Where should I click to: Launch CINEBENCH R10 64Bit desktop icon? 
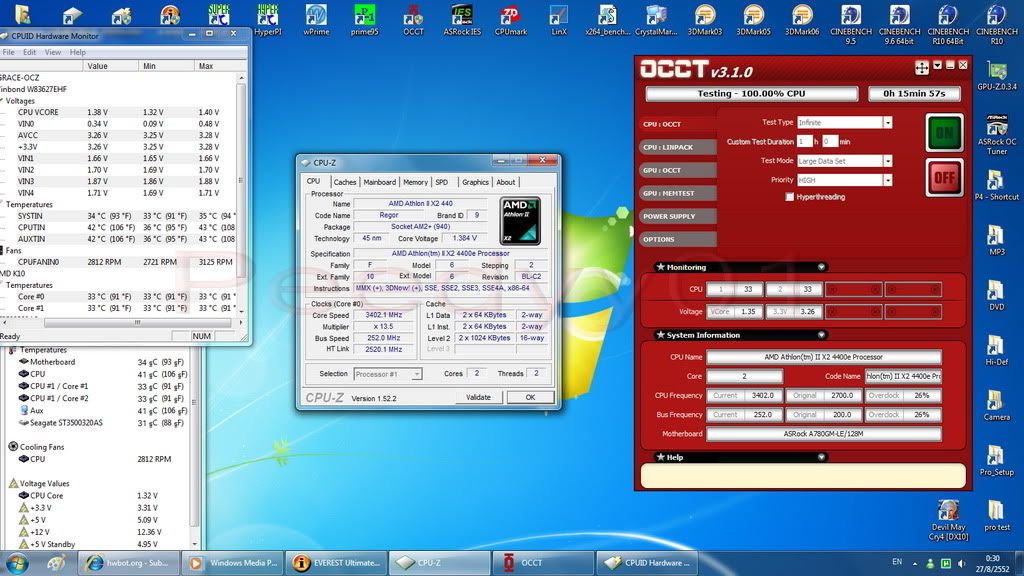pyautogui.click(x=948, y=24)
